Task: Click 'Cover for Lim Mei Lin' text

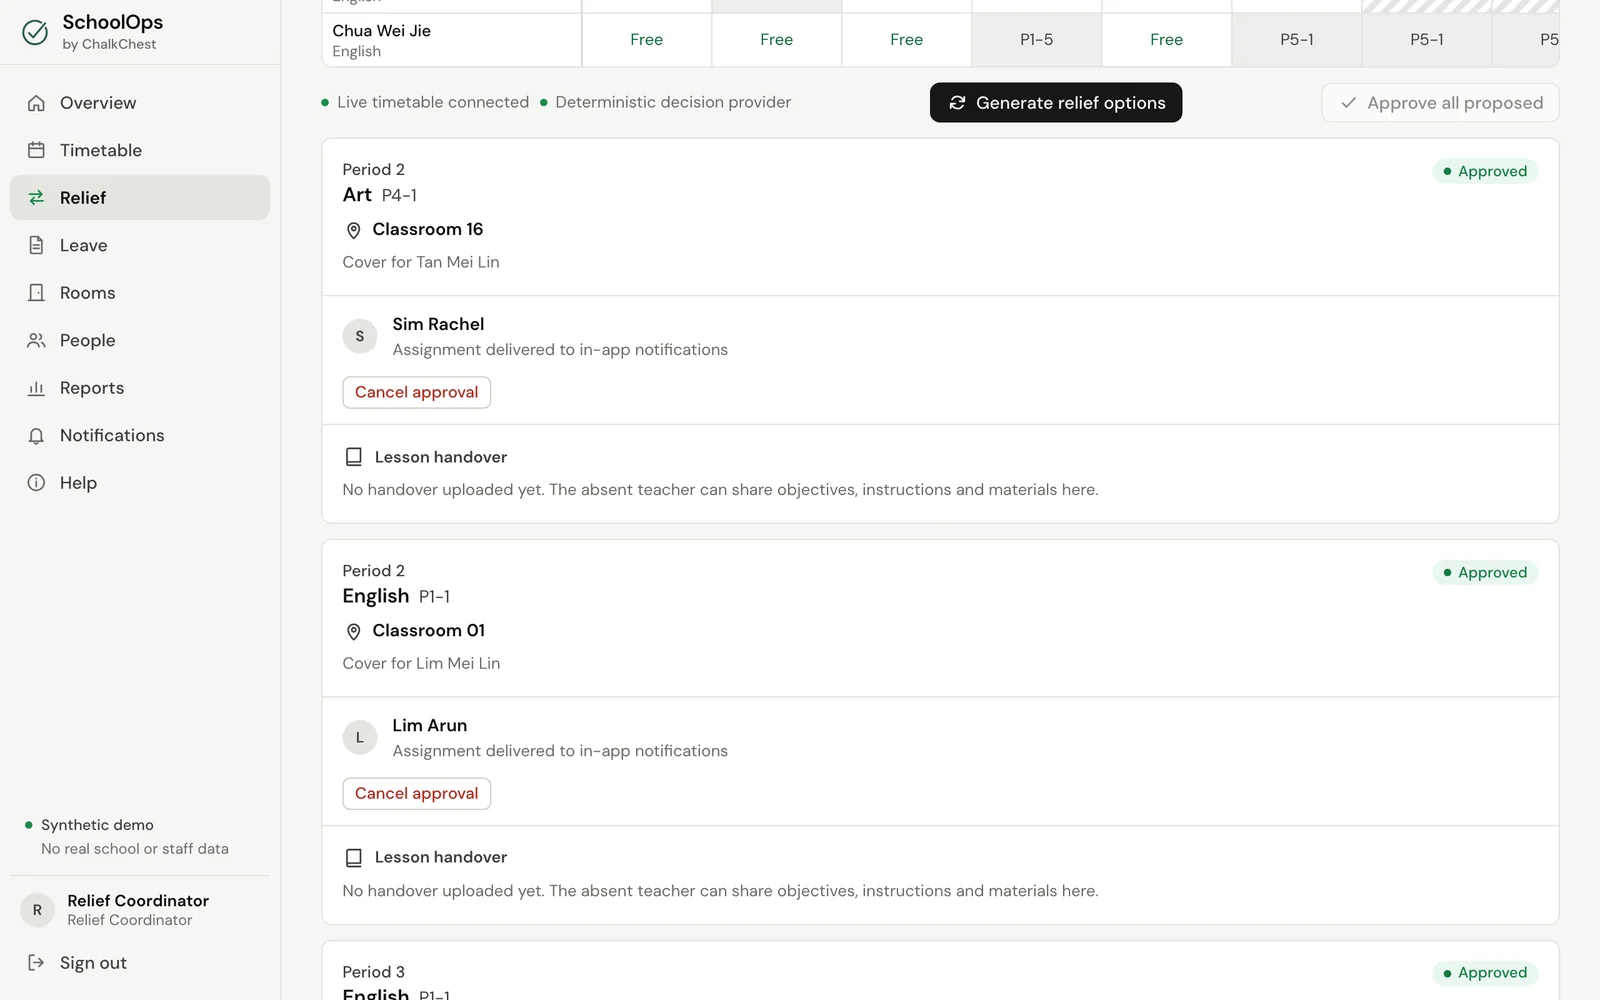Action: (421, 663)
